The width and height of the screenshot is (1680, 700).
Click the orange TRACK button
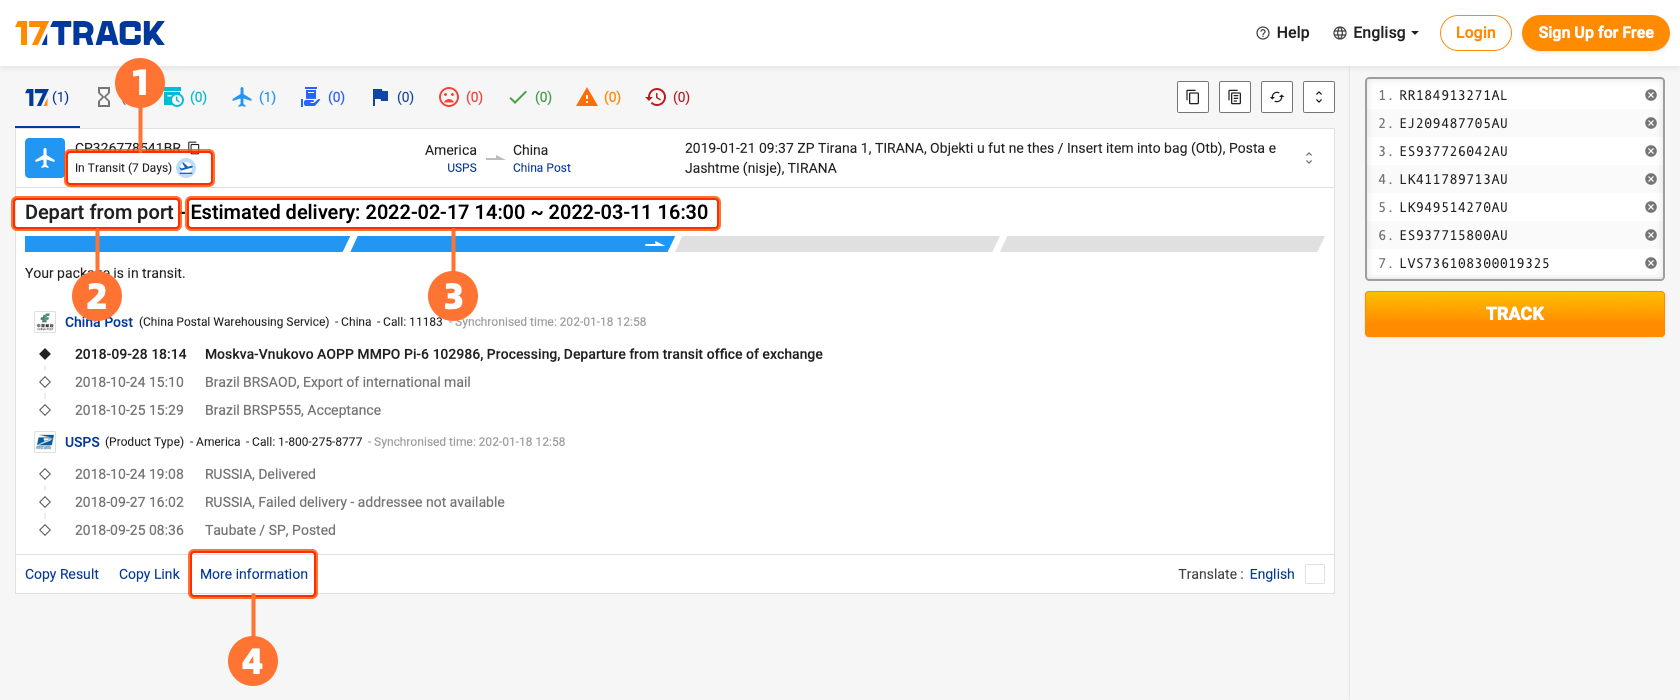point(1514,314)
